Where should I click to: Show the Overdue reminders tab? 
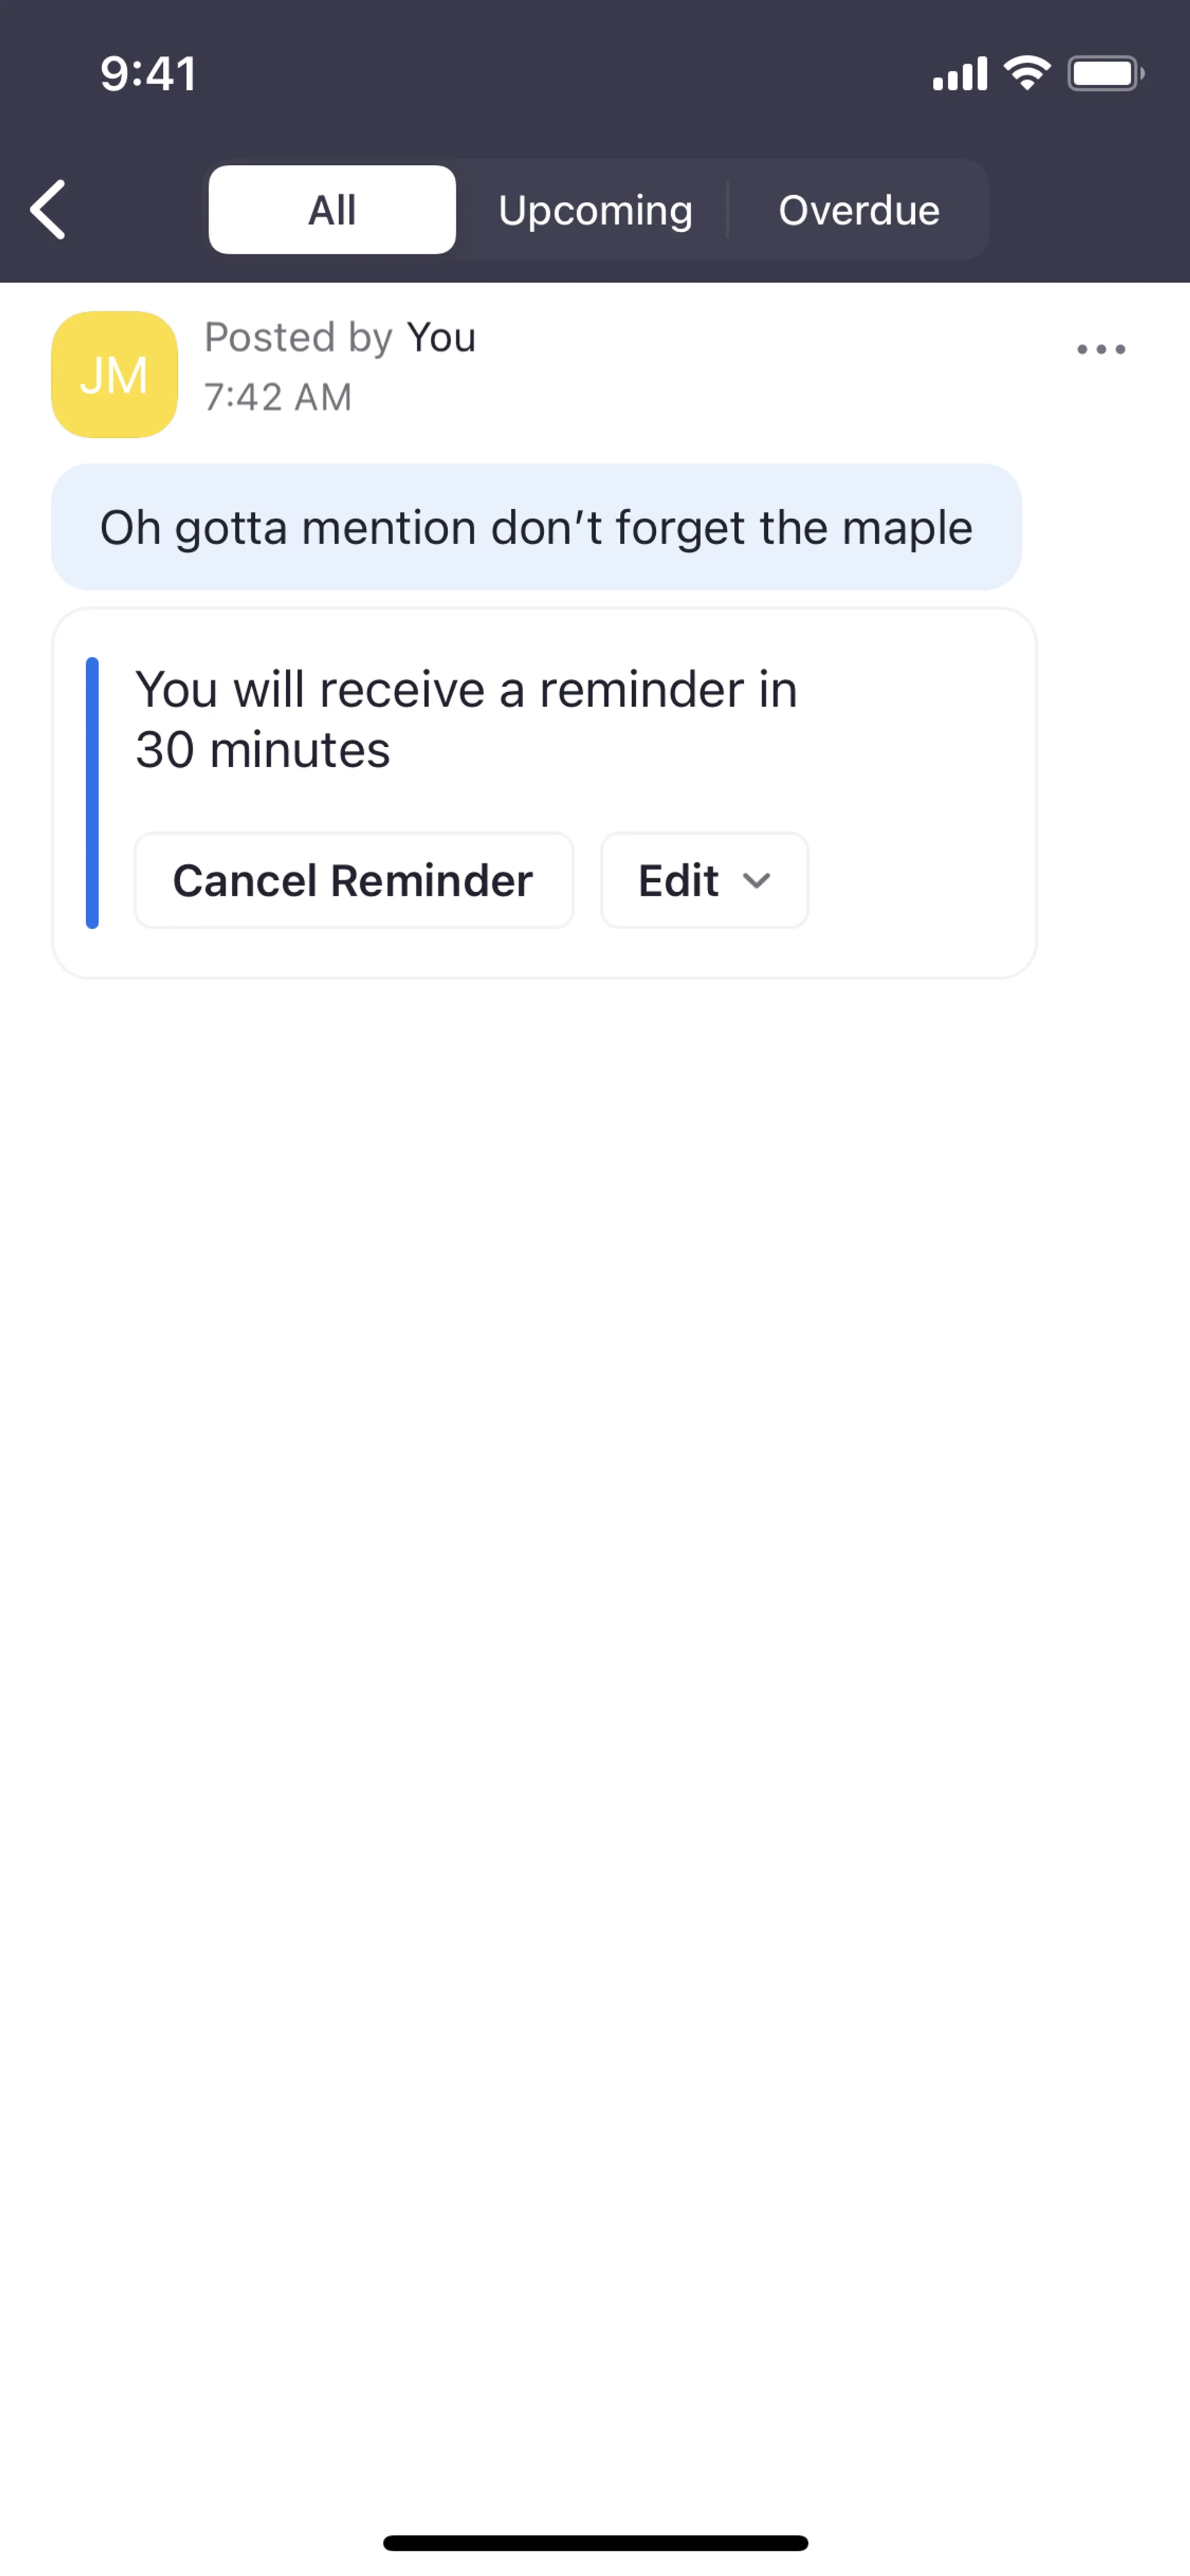pyautogui.click(x=859, y=210)
